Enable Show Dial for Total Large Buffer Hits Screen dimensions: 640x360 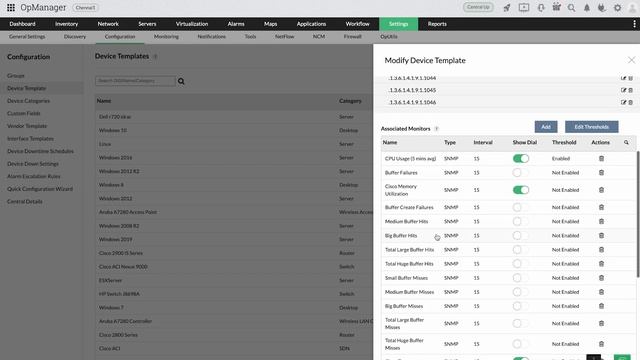(521, 249)
